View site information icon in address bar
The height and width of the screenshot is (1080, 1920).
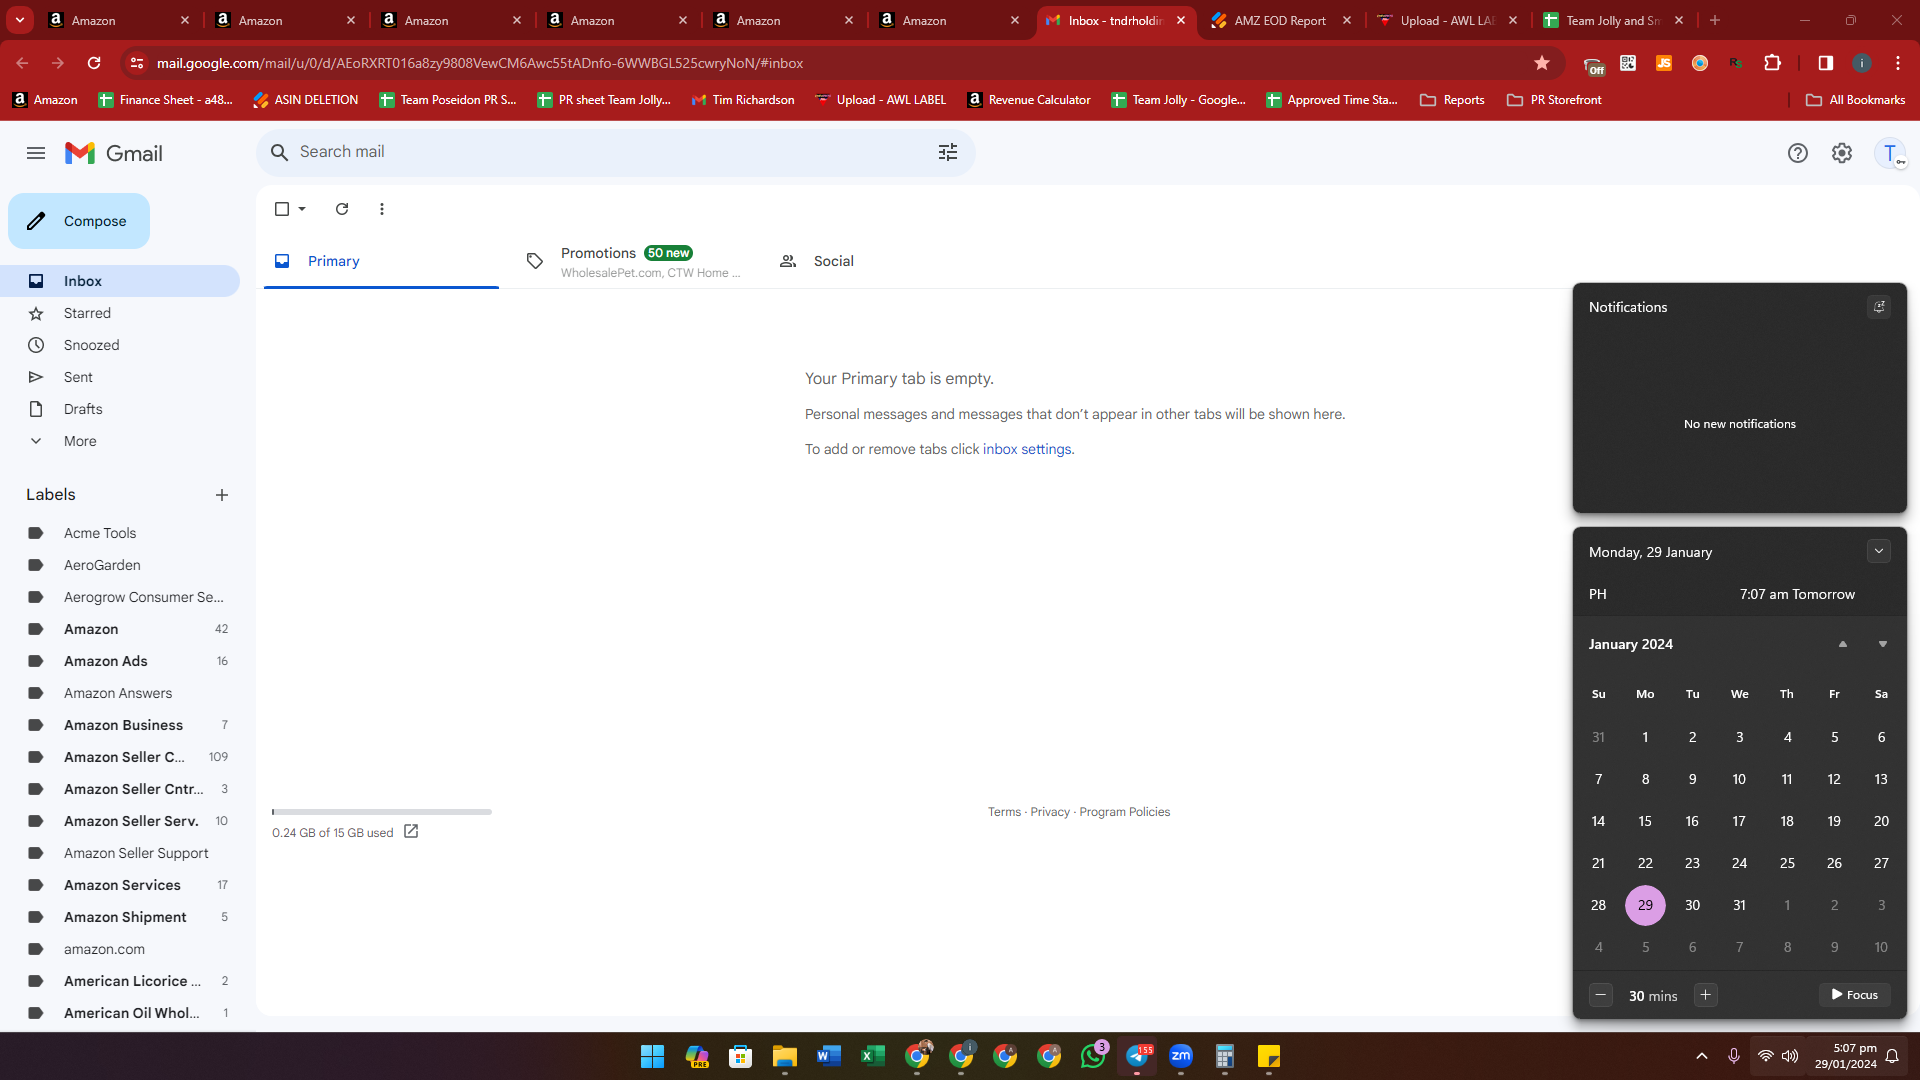(x=137, y=63)
